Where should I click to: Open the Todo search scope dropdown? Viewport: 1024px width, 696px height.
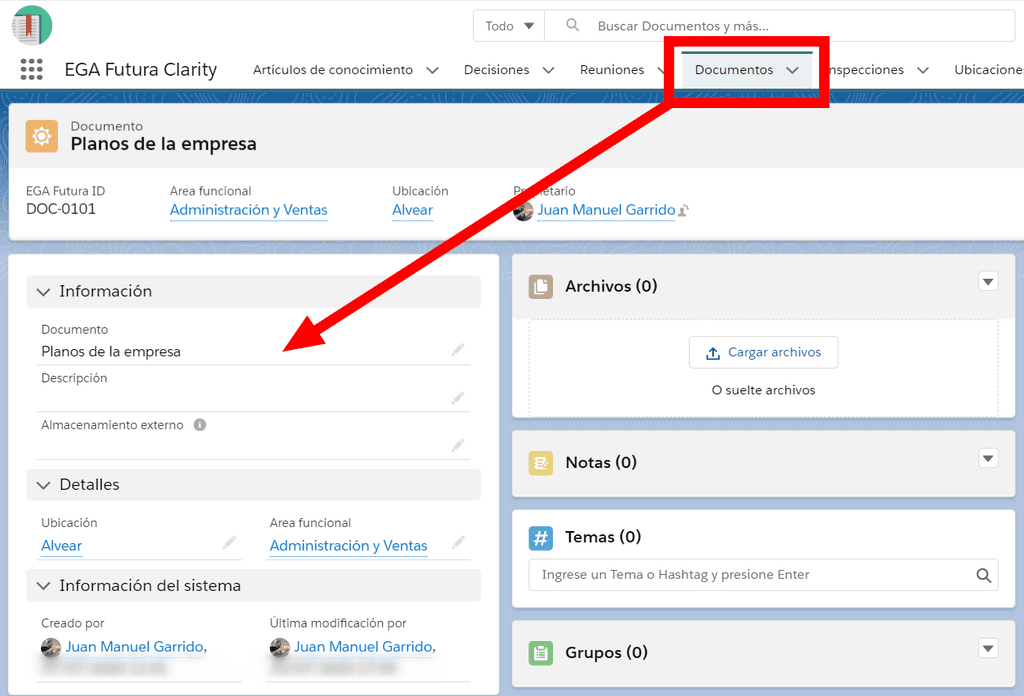(x=509, y=26)
